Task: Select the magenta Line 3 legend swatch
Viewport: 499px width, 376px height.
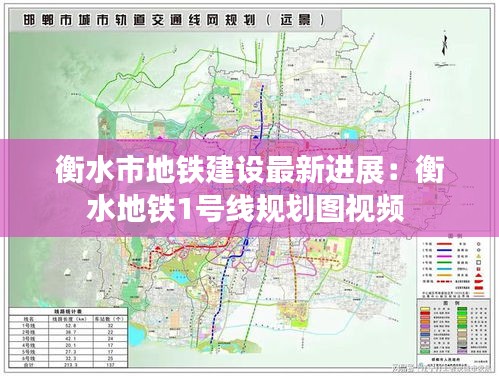Action: tap(444, 256)
